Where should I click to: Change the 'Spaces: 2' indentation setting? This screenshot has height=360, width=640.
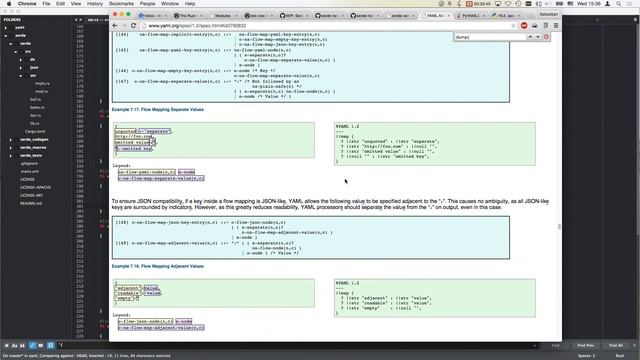(587, 356)
